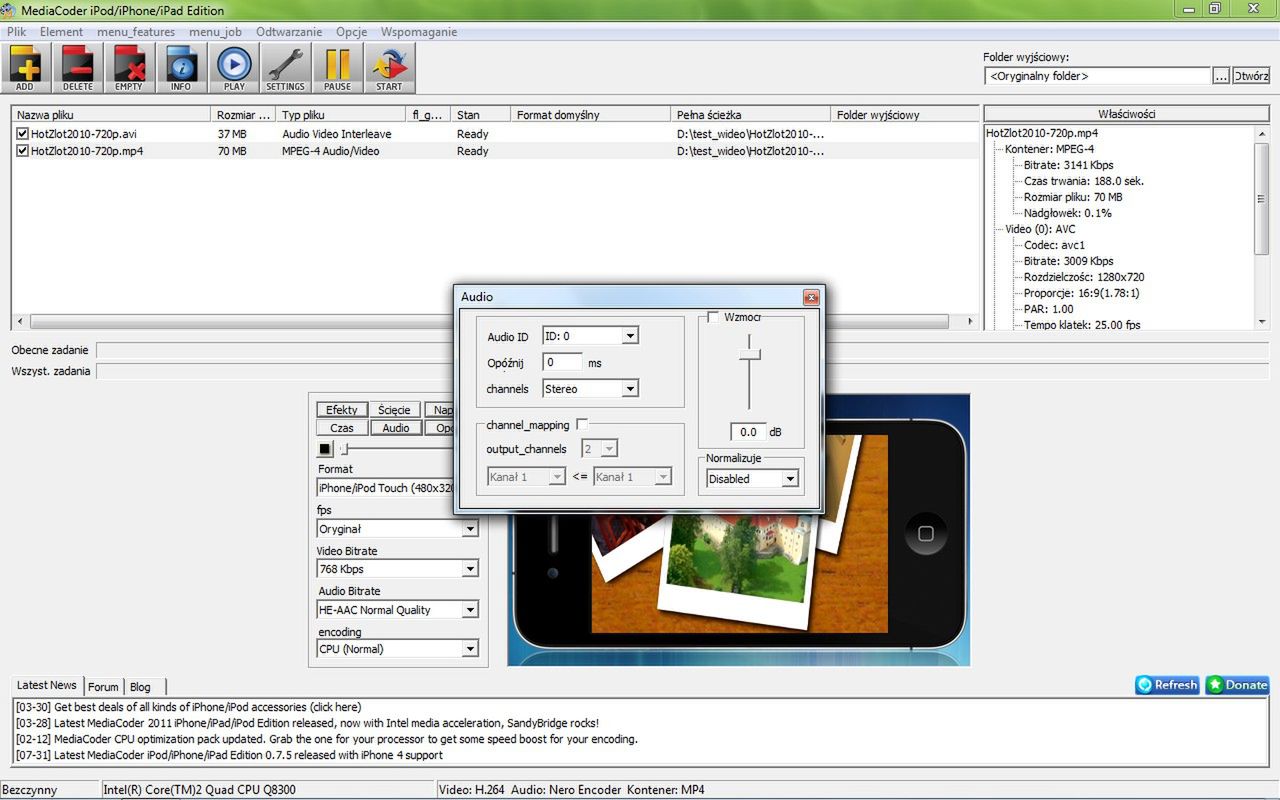Click the Nazwa pliku column header
Viewport: 1280px width, 800px height.
tap(110, 115)
